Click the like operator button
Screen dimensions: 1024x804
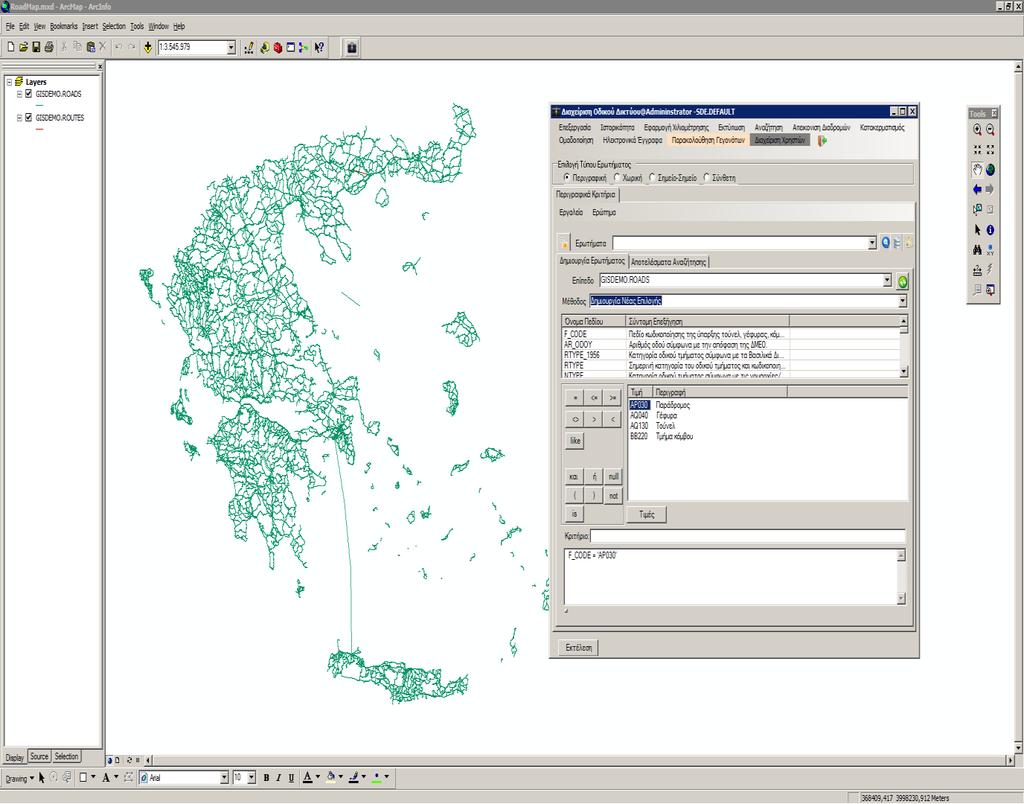tap(575, 440)
